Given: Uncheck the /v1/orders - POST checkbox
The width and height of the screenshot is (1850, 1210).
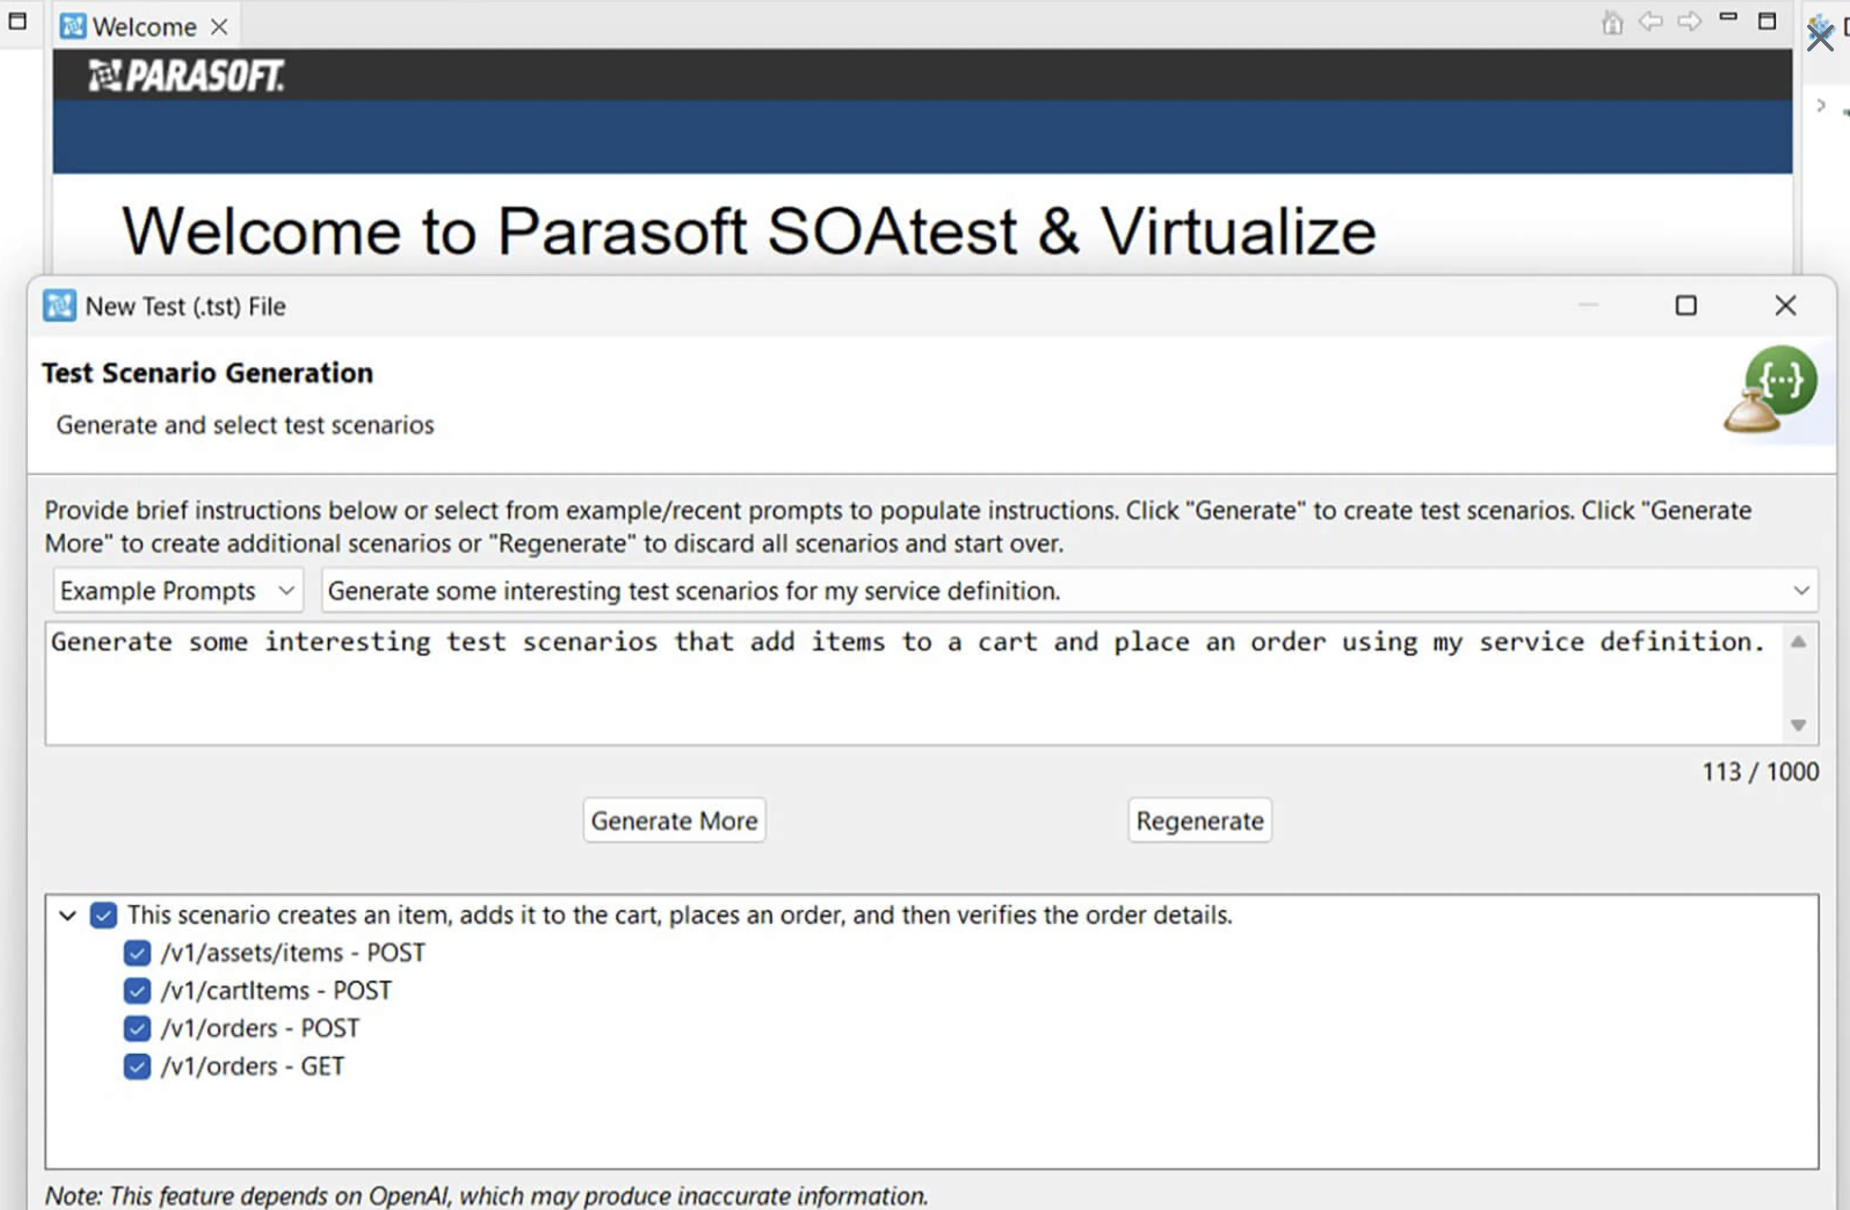Looking at the screenshot, I should click(137, 1029).
